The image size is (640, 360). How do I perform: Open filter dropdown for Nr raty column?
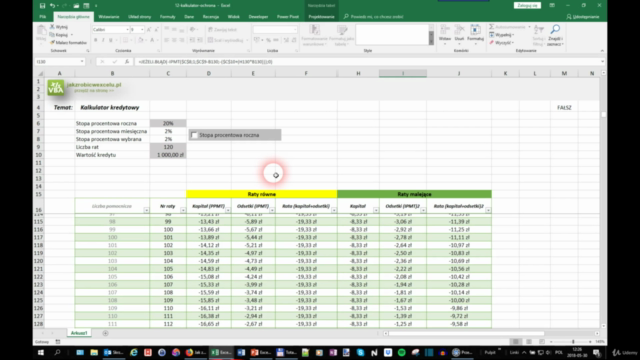click(x=183, y=210)
